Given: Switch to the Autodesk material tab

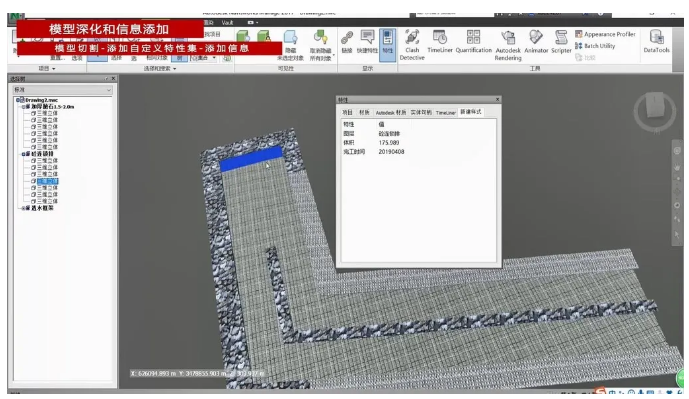Looking at the screenshot, I should tap(391, 113).
